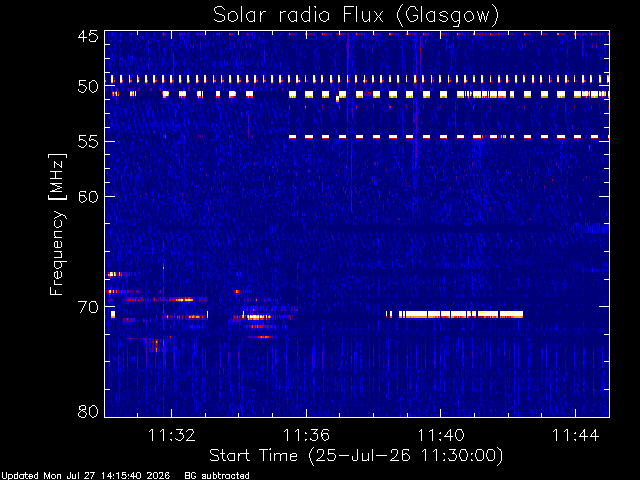Viewport: 640px width, 480px height.
Task: Click the Updated timestamp text at bottom
Action: pos(86,476)
